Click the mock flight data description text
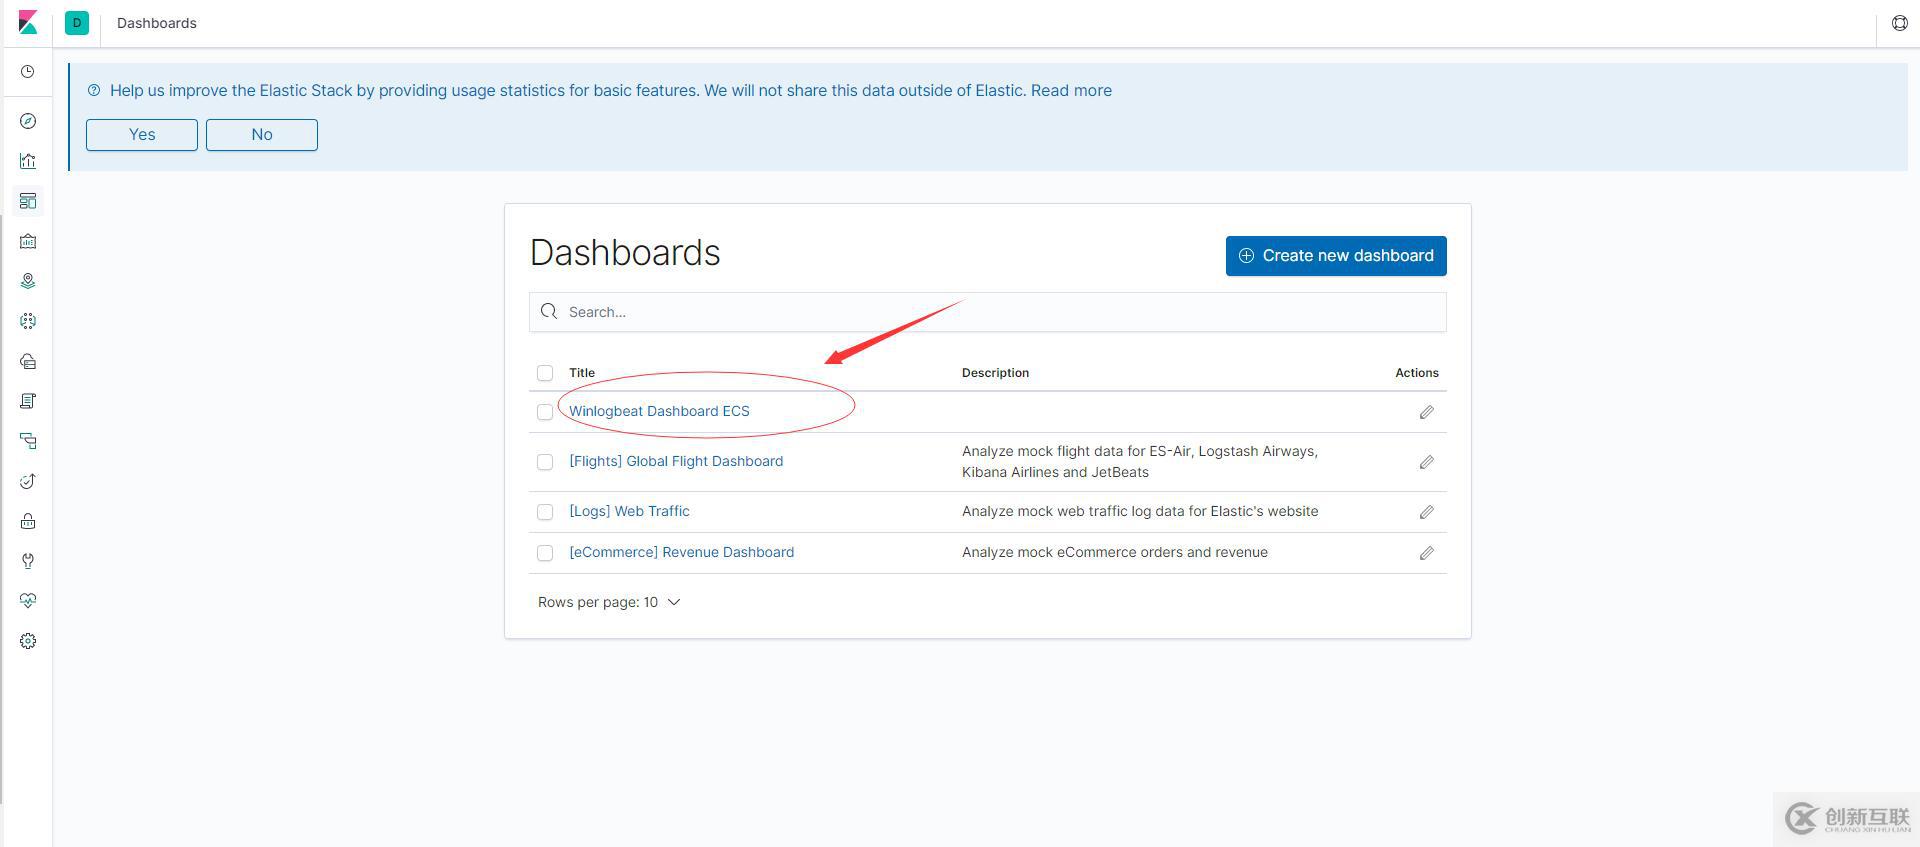 pos(1140,462)
